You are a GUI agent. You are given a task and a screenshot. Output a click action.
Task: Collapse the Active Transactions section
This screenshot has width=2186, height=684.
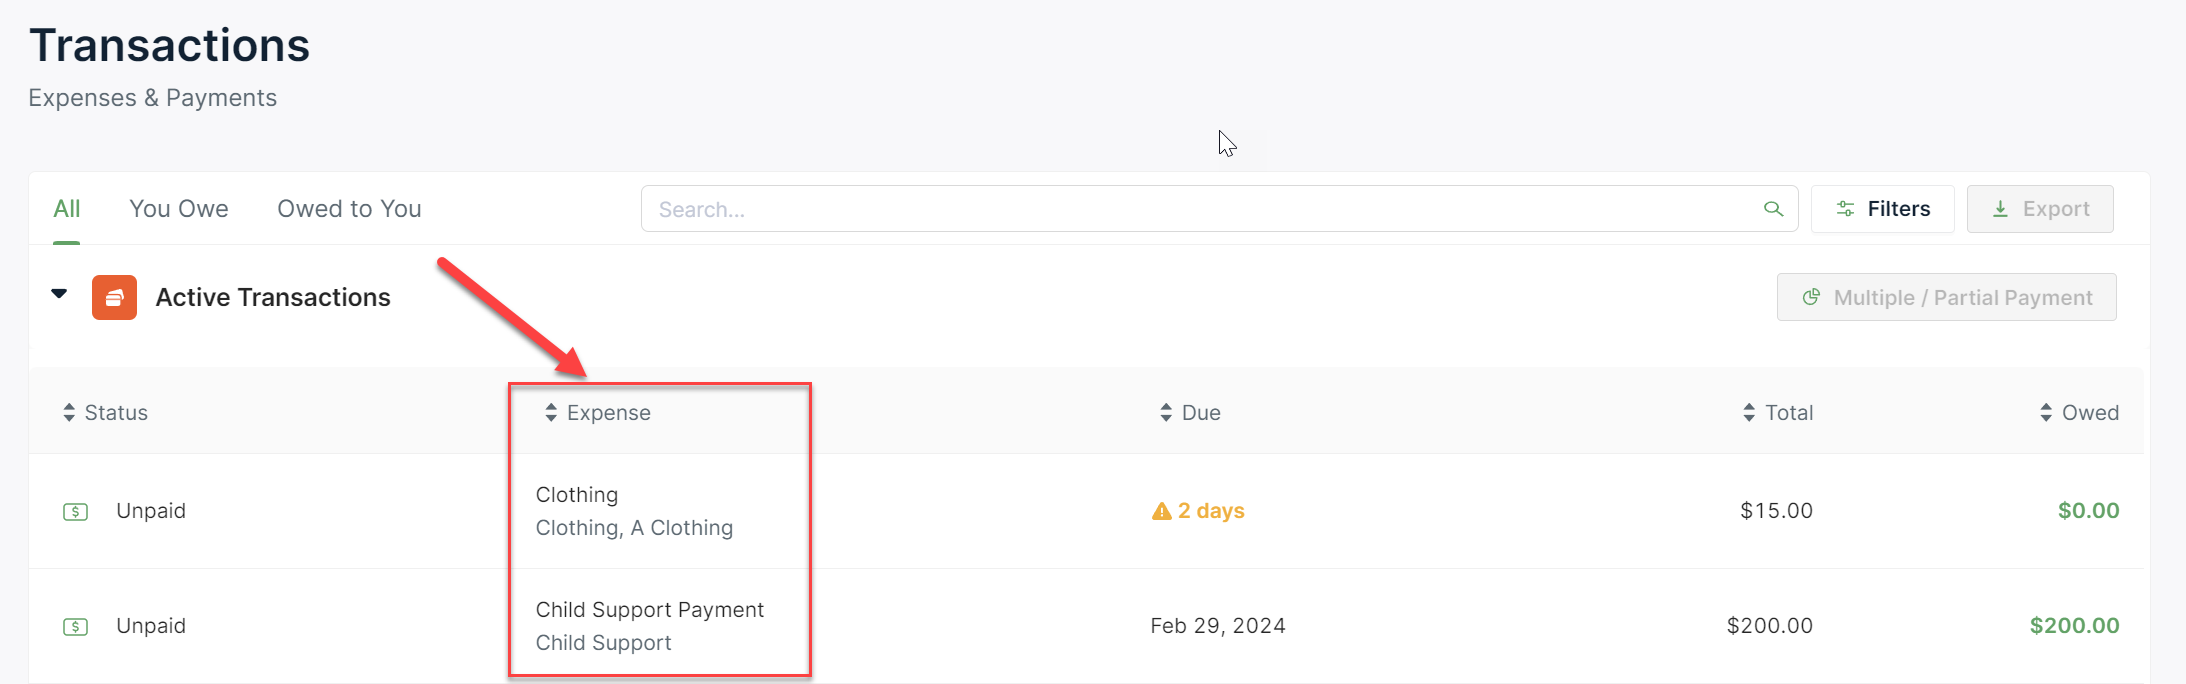(x=59, y=294)
